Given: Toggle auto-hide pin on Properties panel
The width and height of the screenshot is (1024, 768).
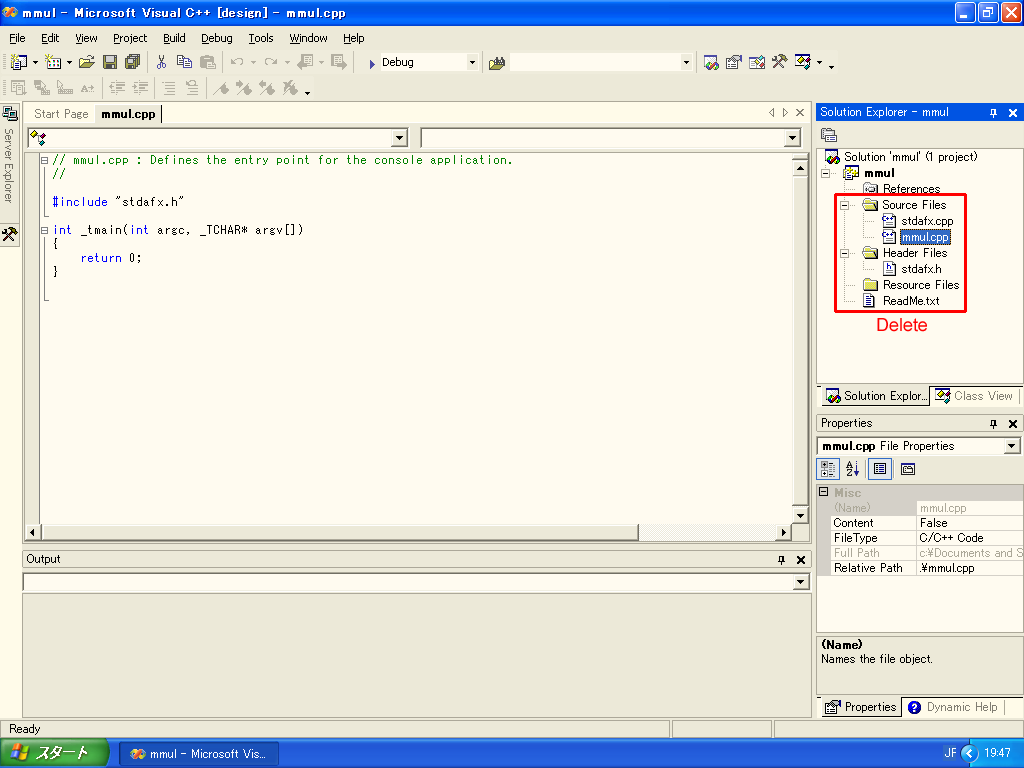Looking at the screenshot, I should [x=993, y=424].
